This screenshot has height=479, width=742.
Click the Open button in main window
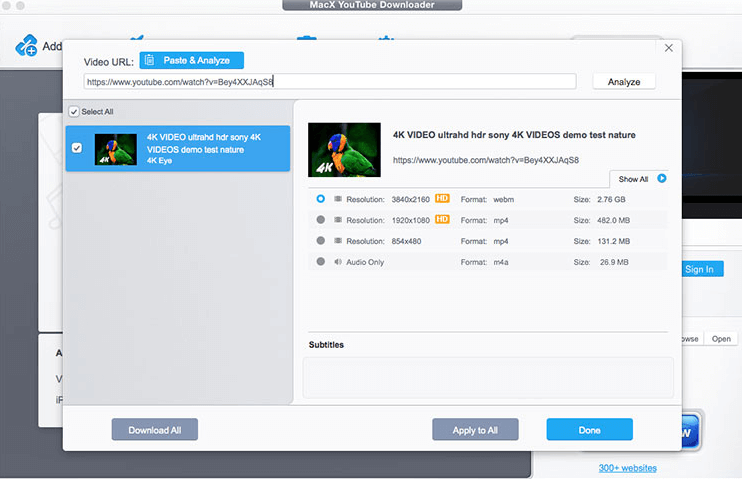click(x=721, y=338)
